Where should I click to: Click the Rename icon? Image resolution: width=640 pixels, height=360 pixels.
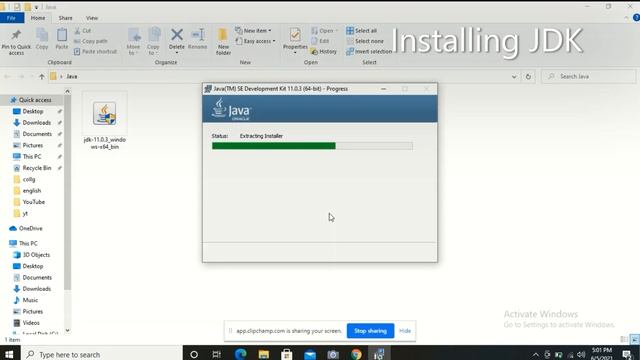(198, 35)
